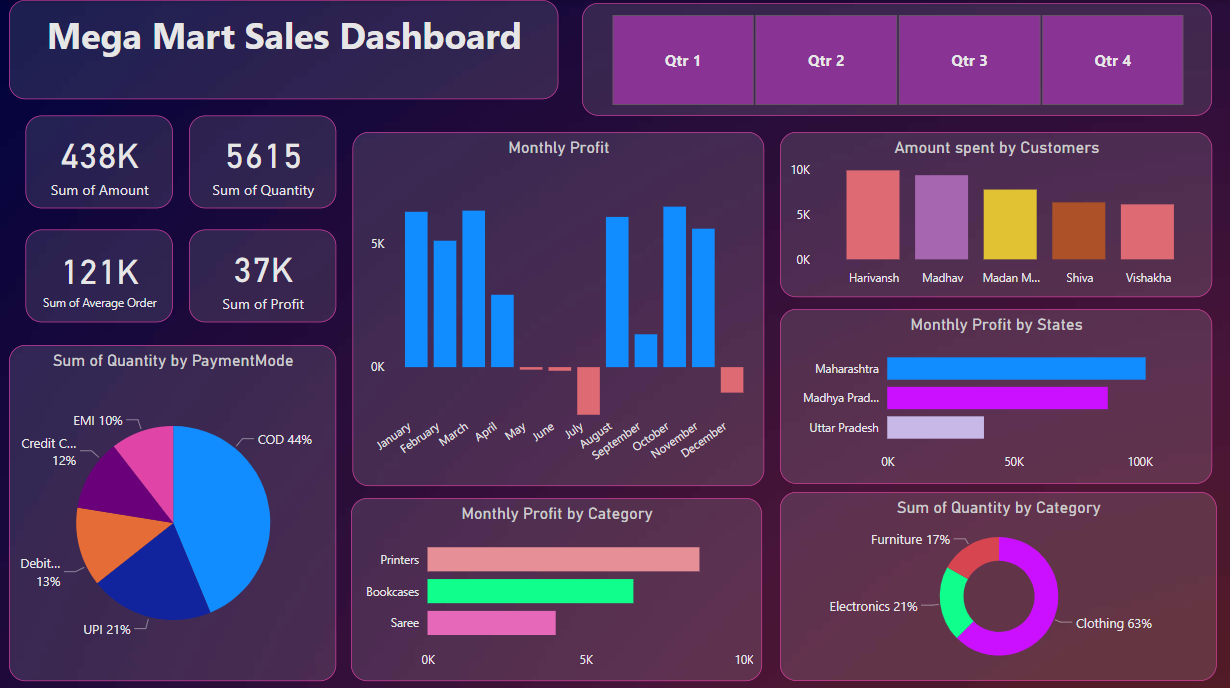Click the Sum of Quantity KPI card

pyautogui.click(x=262, y=161)
